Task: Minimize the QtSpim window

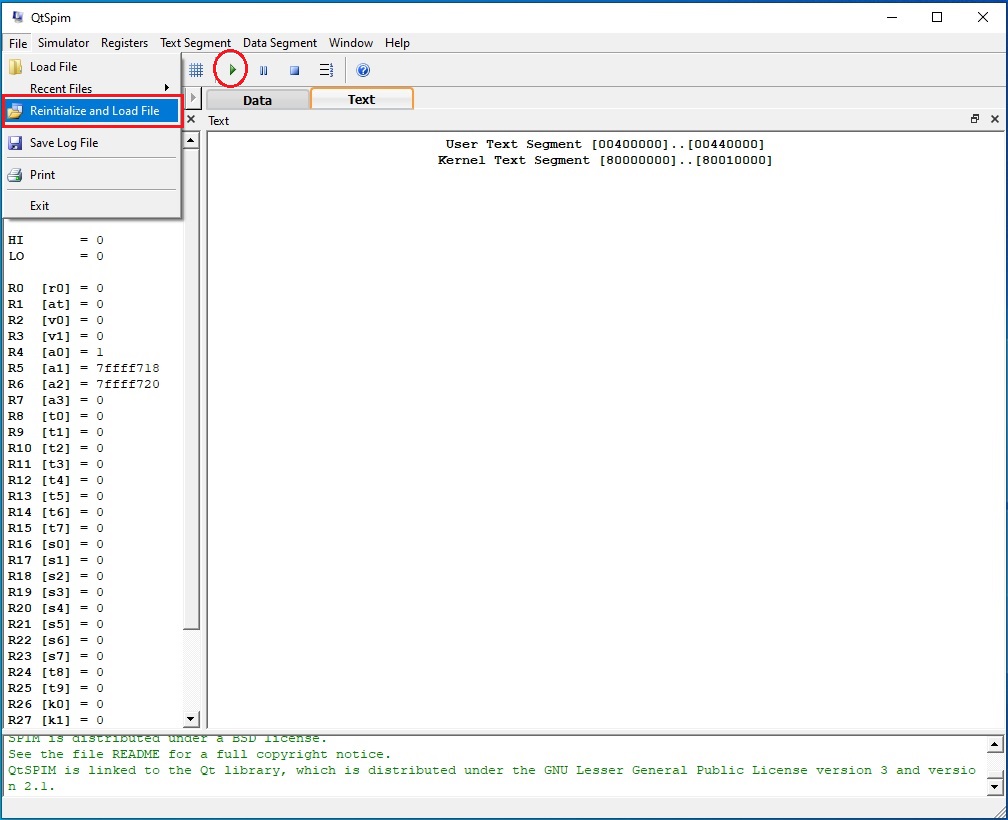Action: pos(892,17)
